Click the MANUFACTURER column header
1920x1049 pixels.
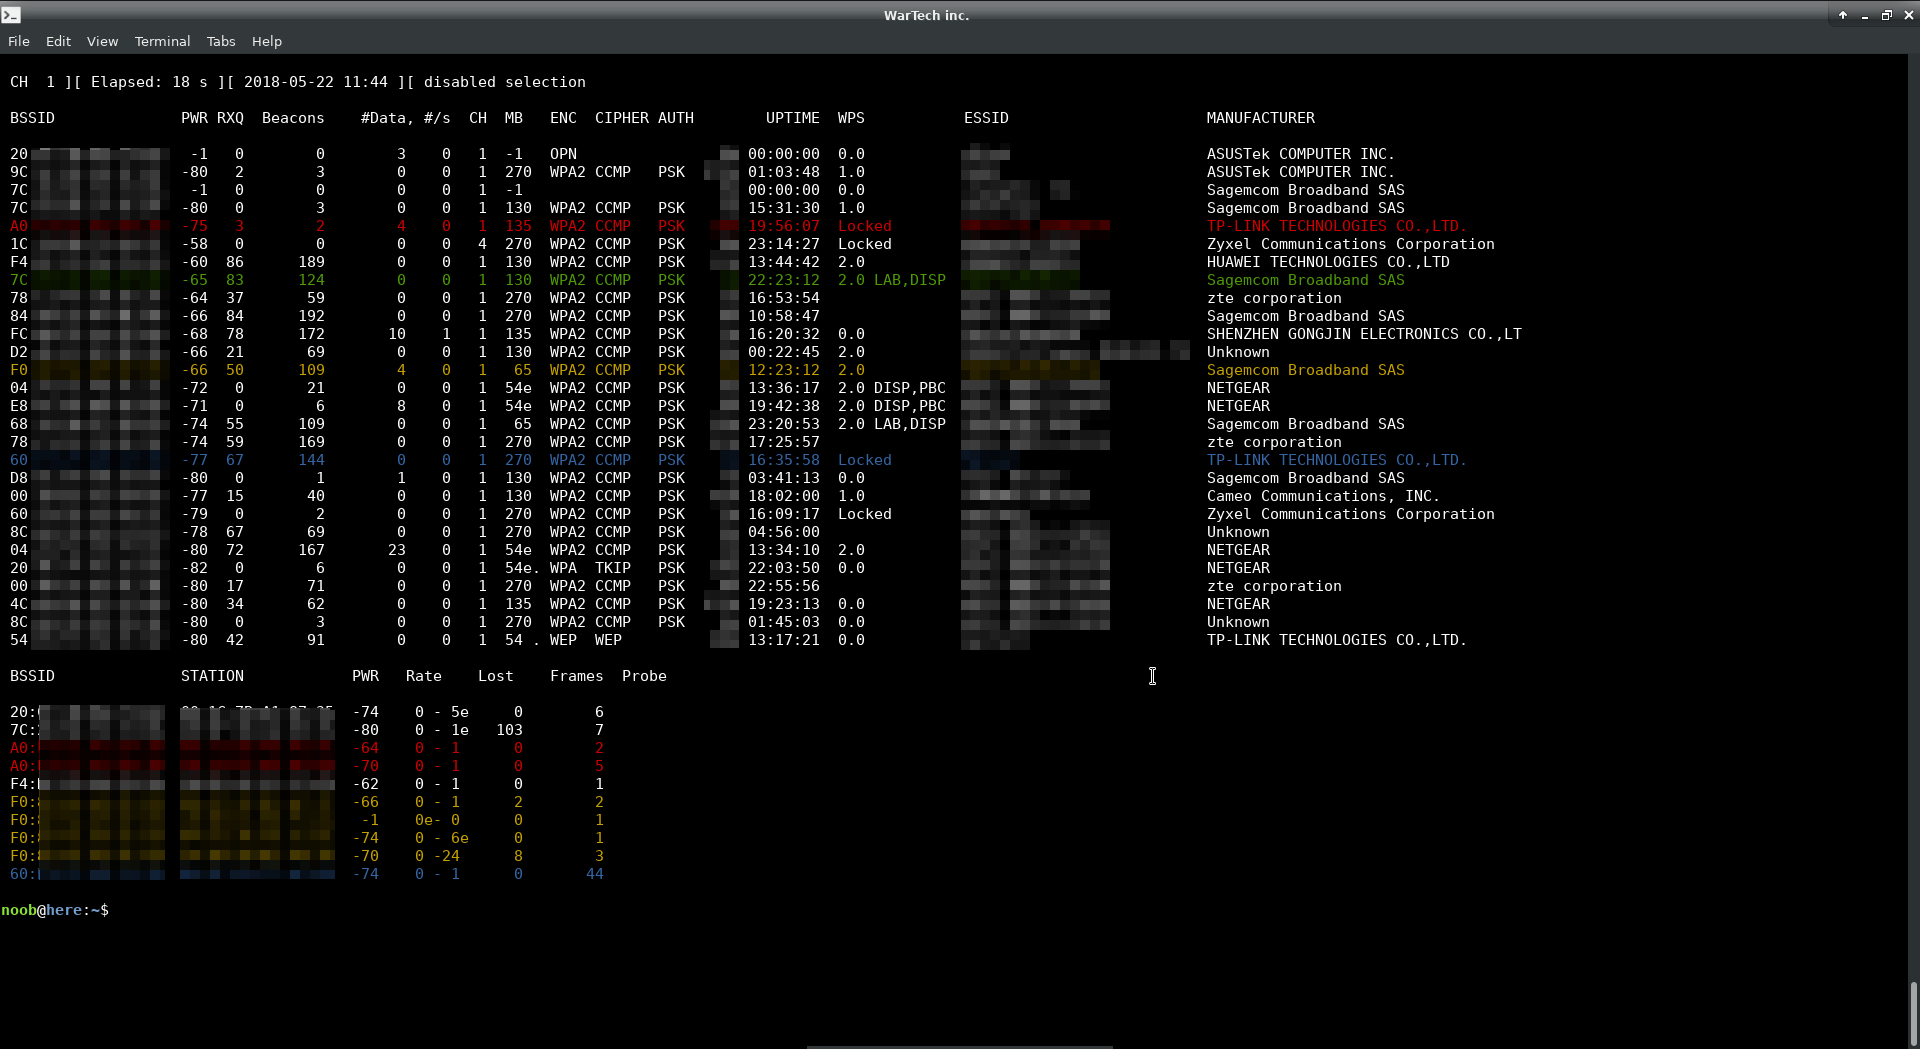pos(1260,118)
